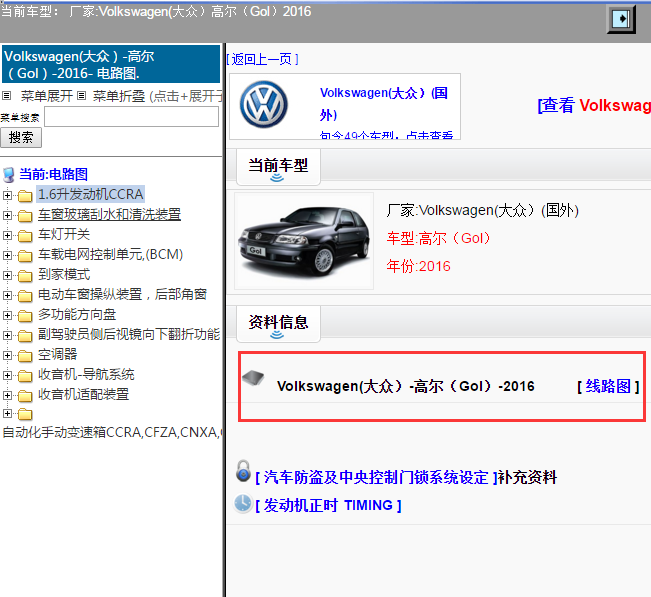Select the 1.6升发动机CCRA tree item
Screen dimensions: 651x597
coord(91,194)
